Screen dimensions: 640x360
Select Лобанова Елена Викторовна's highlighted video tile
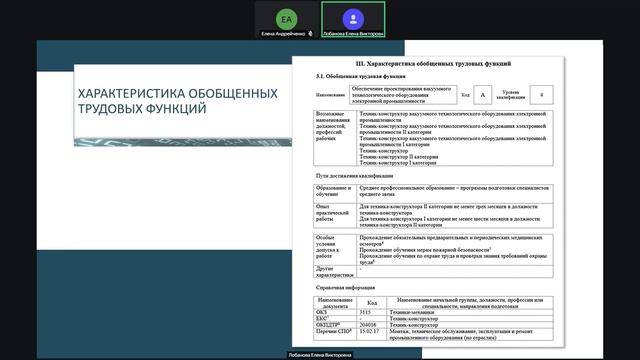coord(353,20)
